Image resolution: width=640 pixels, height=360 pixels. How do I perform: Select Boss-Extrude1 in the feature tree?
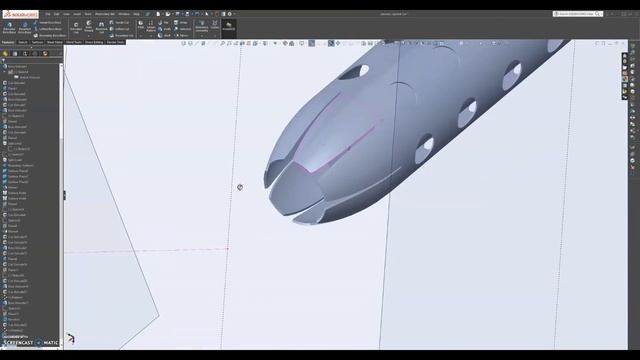16,66
